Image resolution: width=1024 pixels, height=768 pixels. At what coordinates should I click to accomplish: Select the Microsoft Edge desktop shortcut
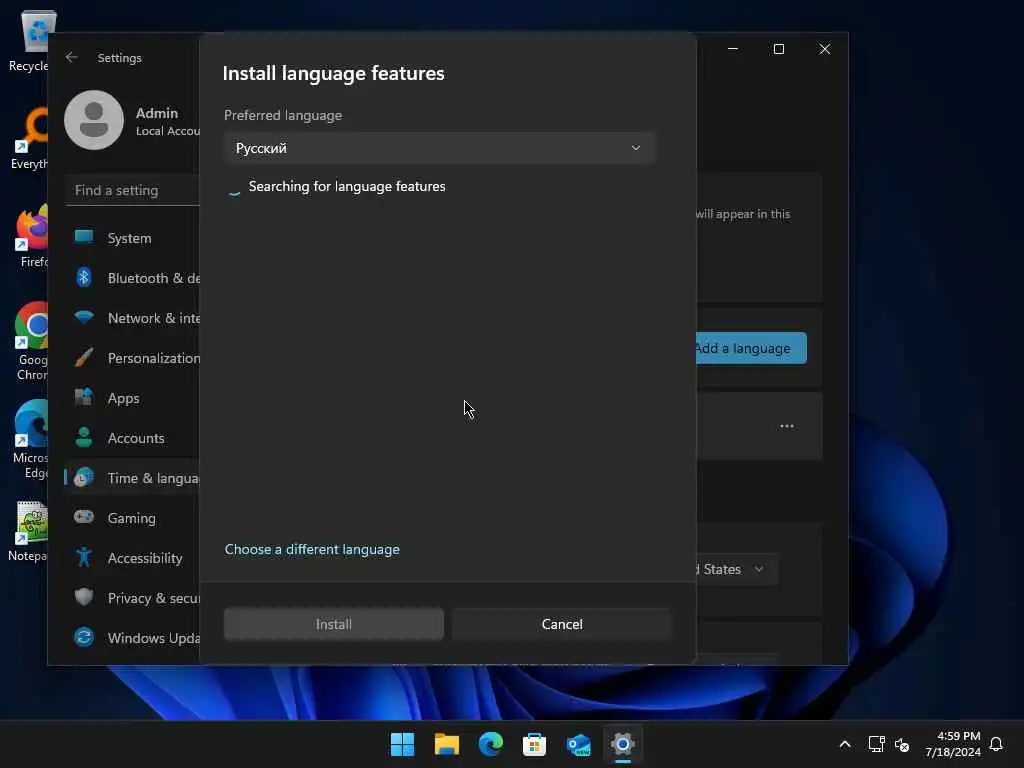click(31, 440)
